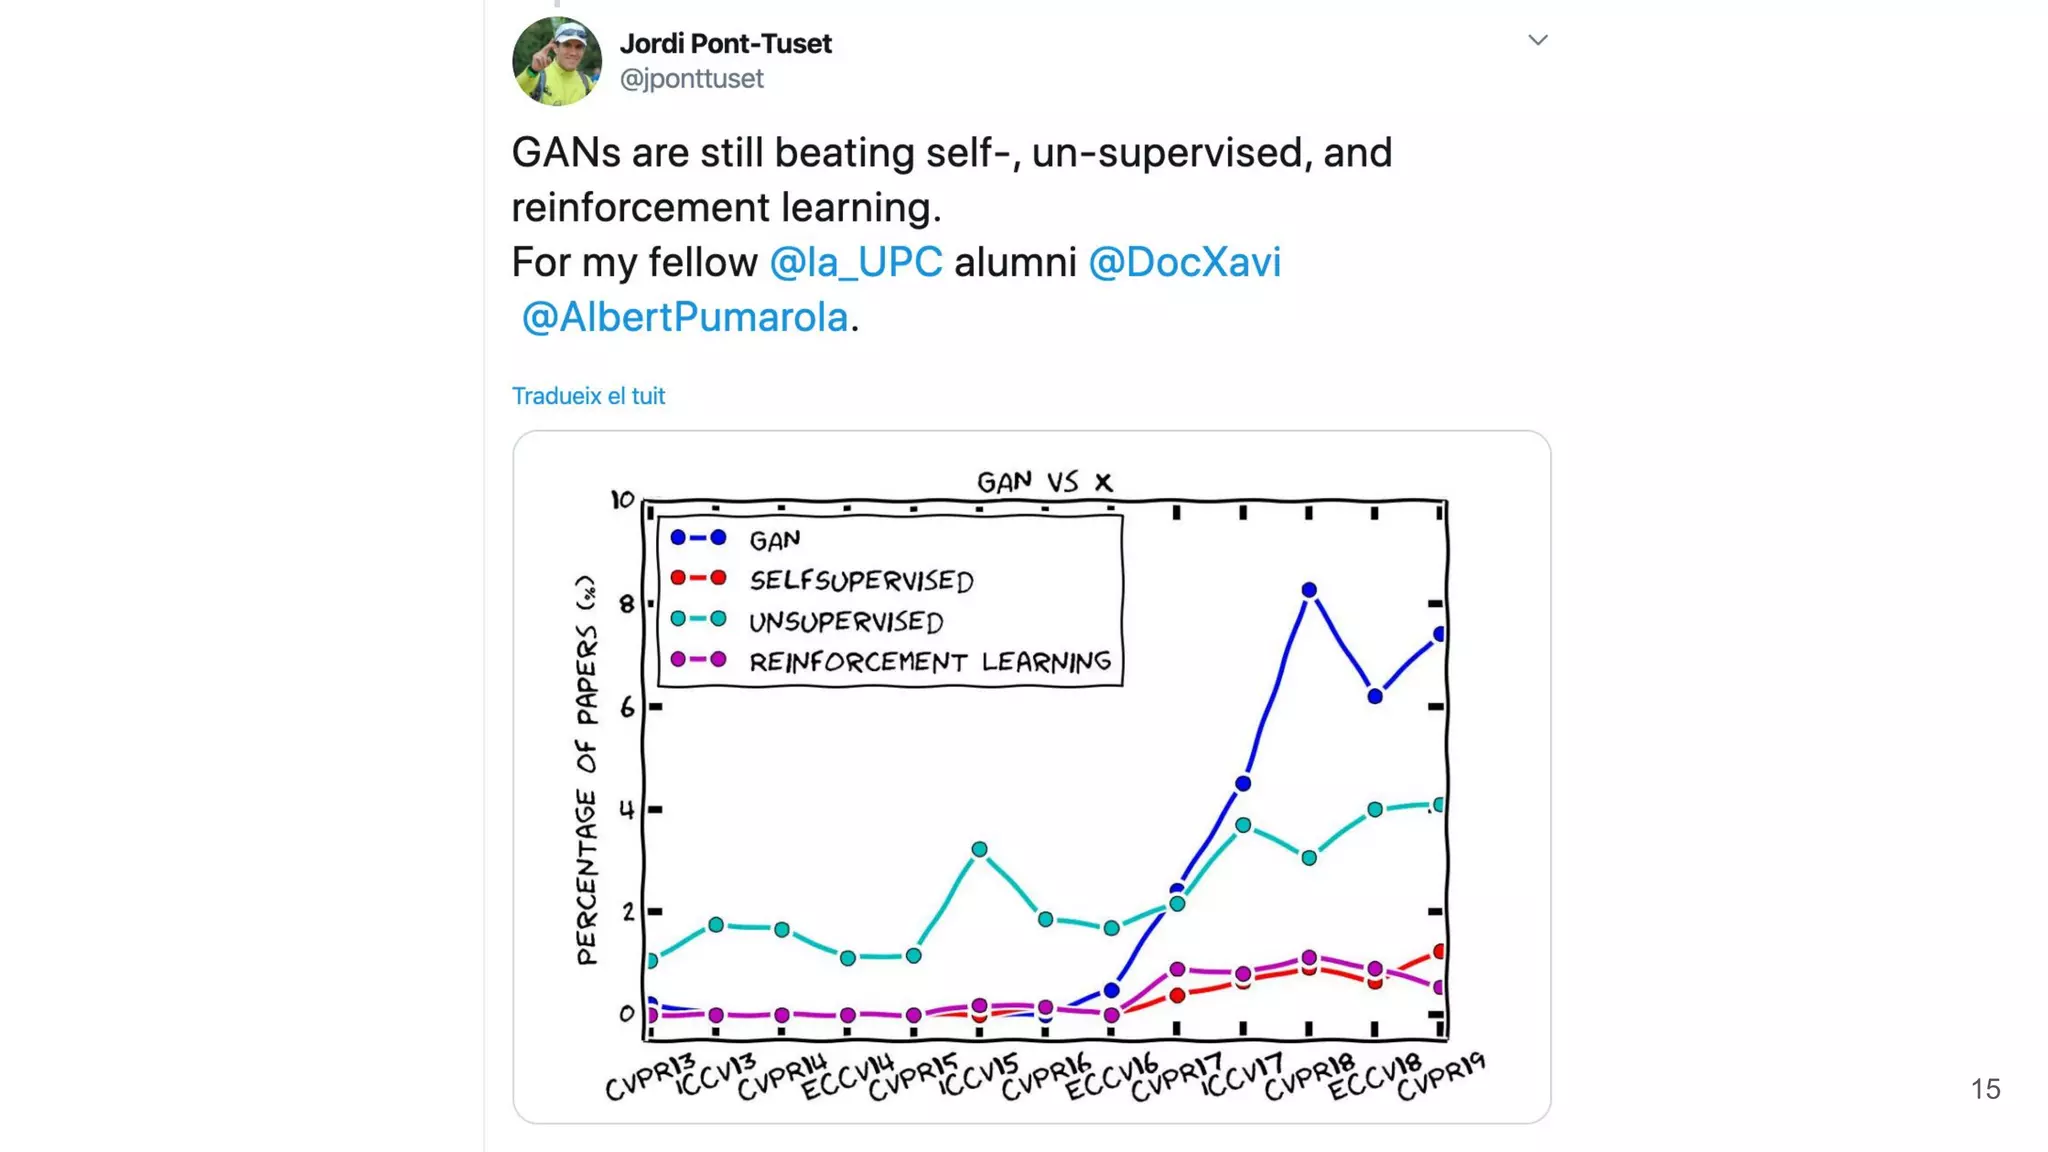2048x1152 pixels.
Task: Click the chart title GAN VS X
Action: click(x=1044, y=482)
